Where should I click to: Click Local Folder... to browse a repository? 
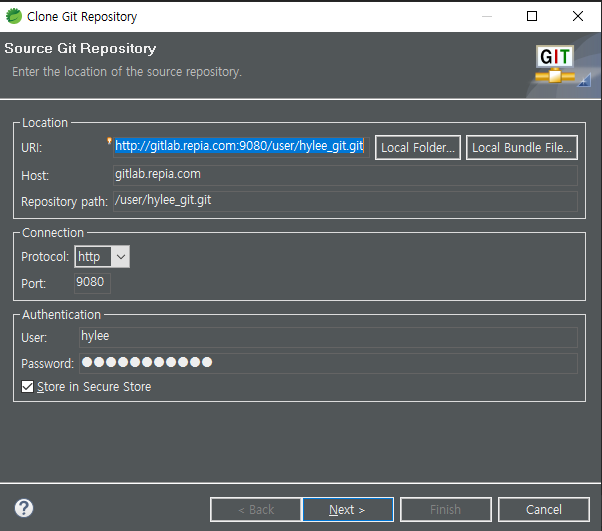tap(418, 148)
